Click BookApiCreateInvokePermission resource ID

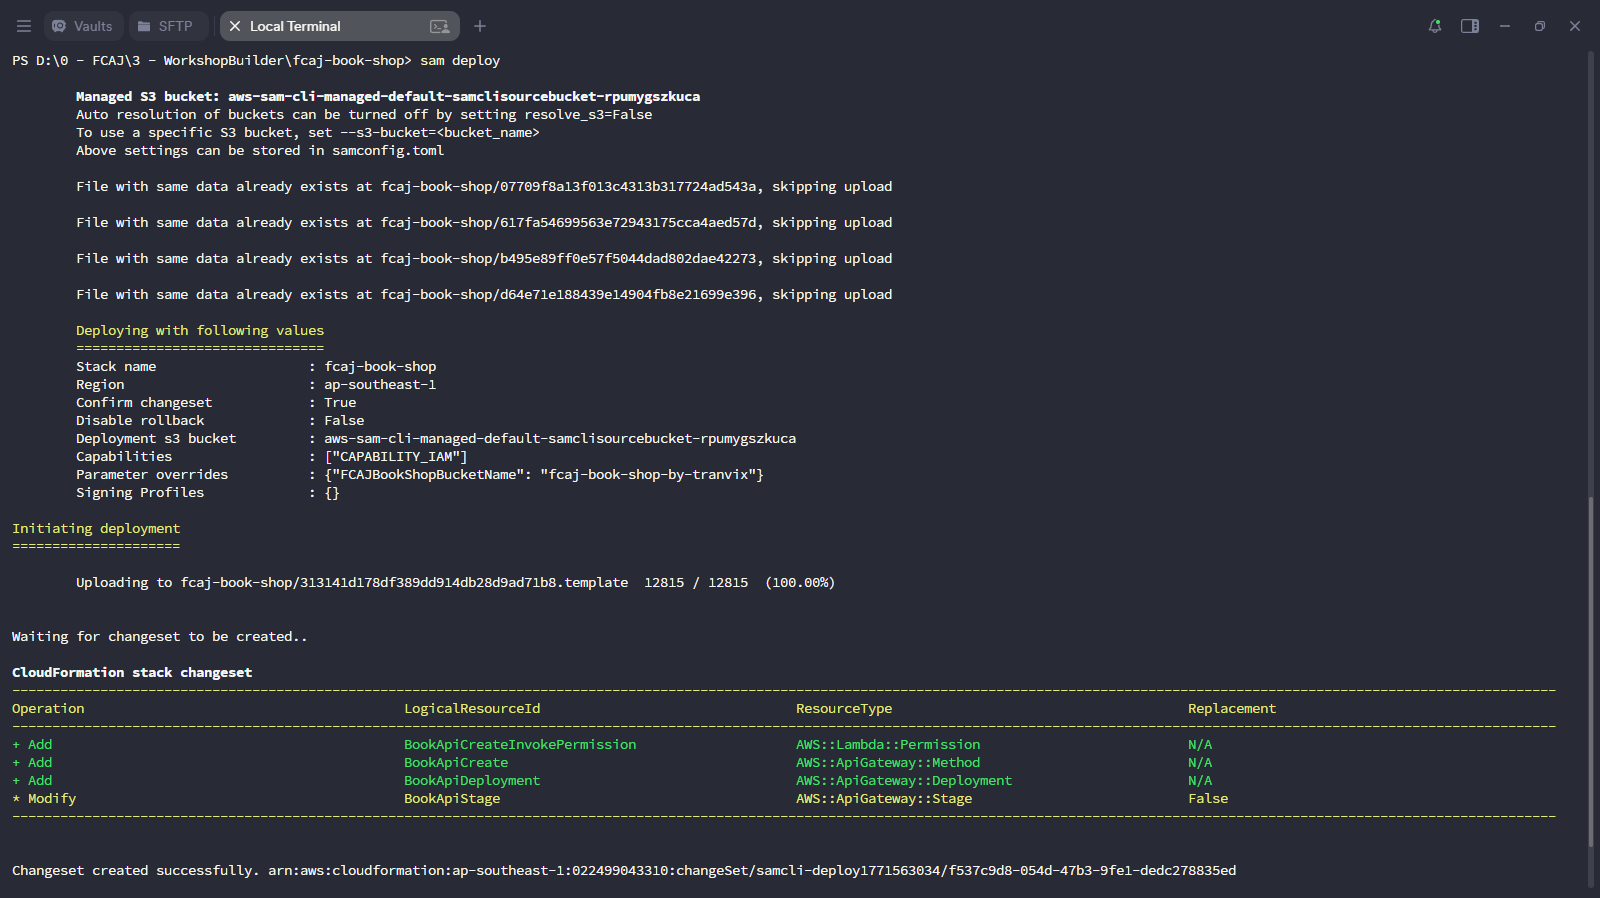[520, 745]
